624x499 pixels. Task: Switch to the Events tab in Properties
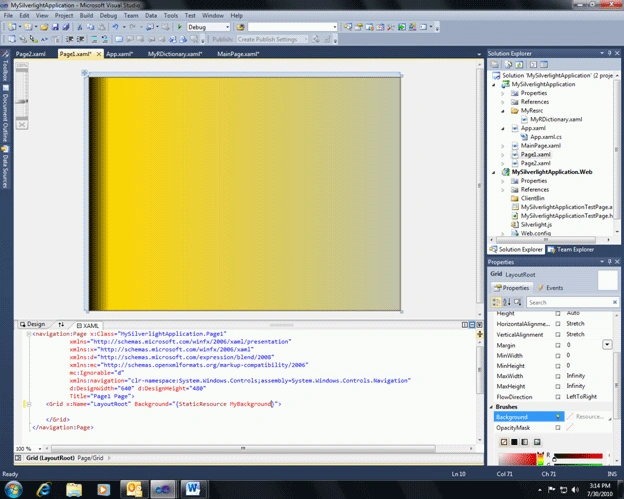tap(551, 288)
